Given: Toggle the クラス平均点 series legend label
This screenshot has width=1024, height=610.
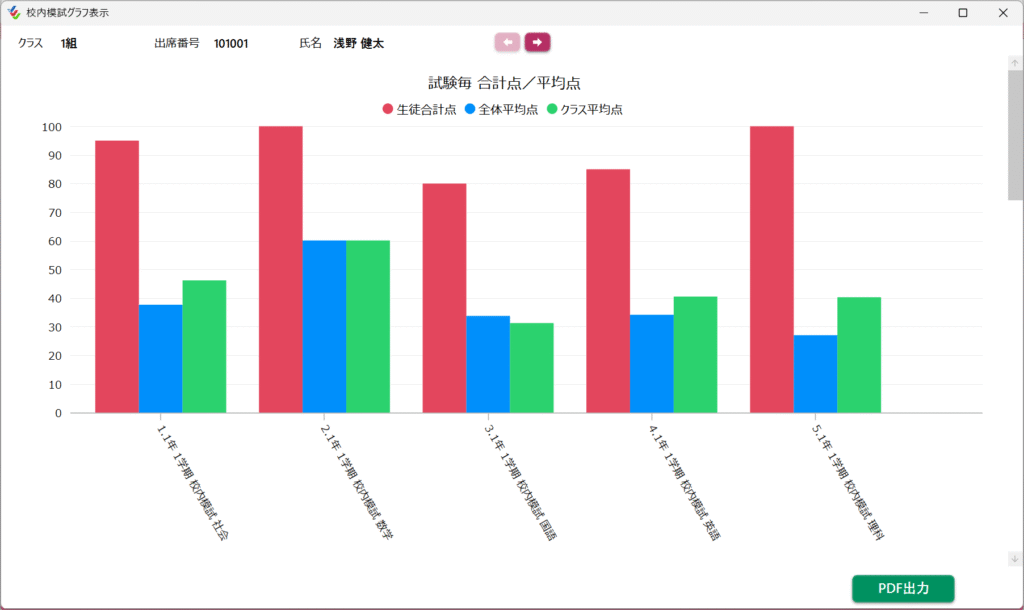Looking at the screenshot, I should (591, 109).
